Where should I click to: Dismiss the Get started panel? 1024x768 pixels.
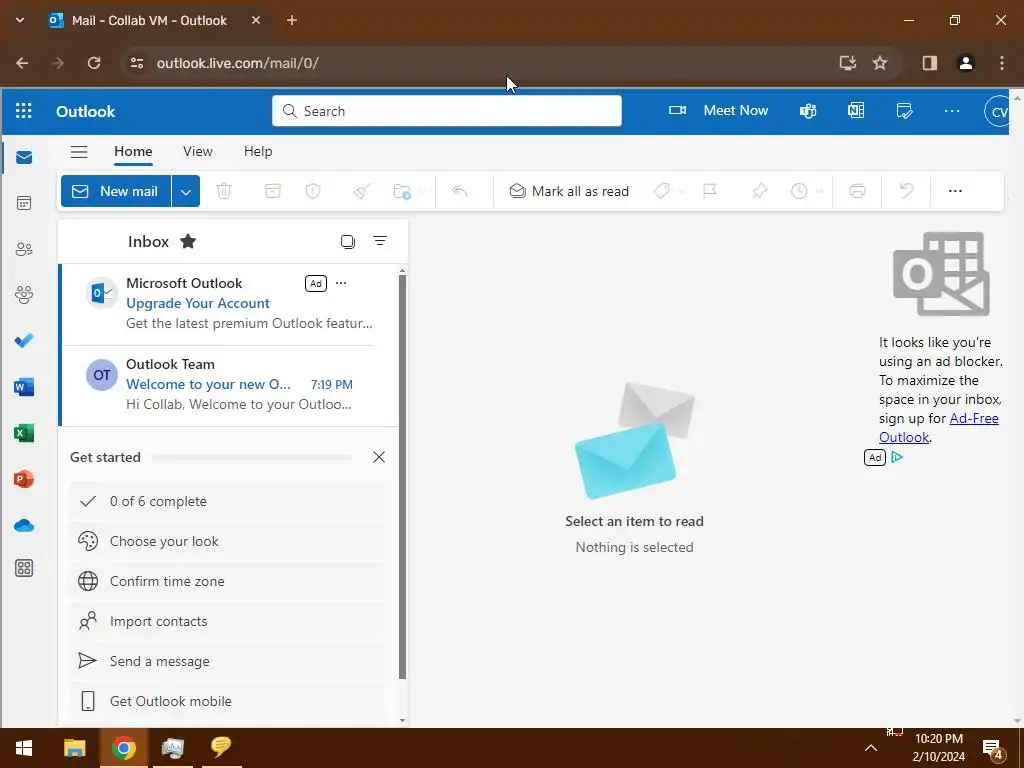pyautogui.click(x=379, y=457)
